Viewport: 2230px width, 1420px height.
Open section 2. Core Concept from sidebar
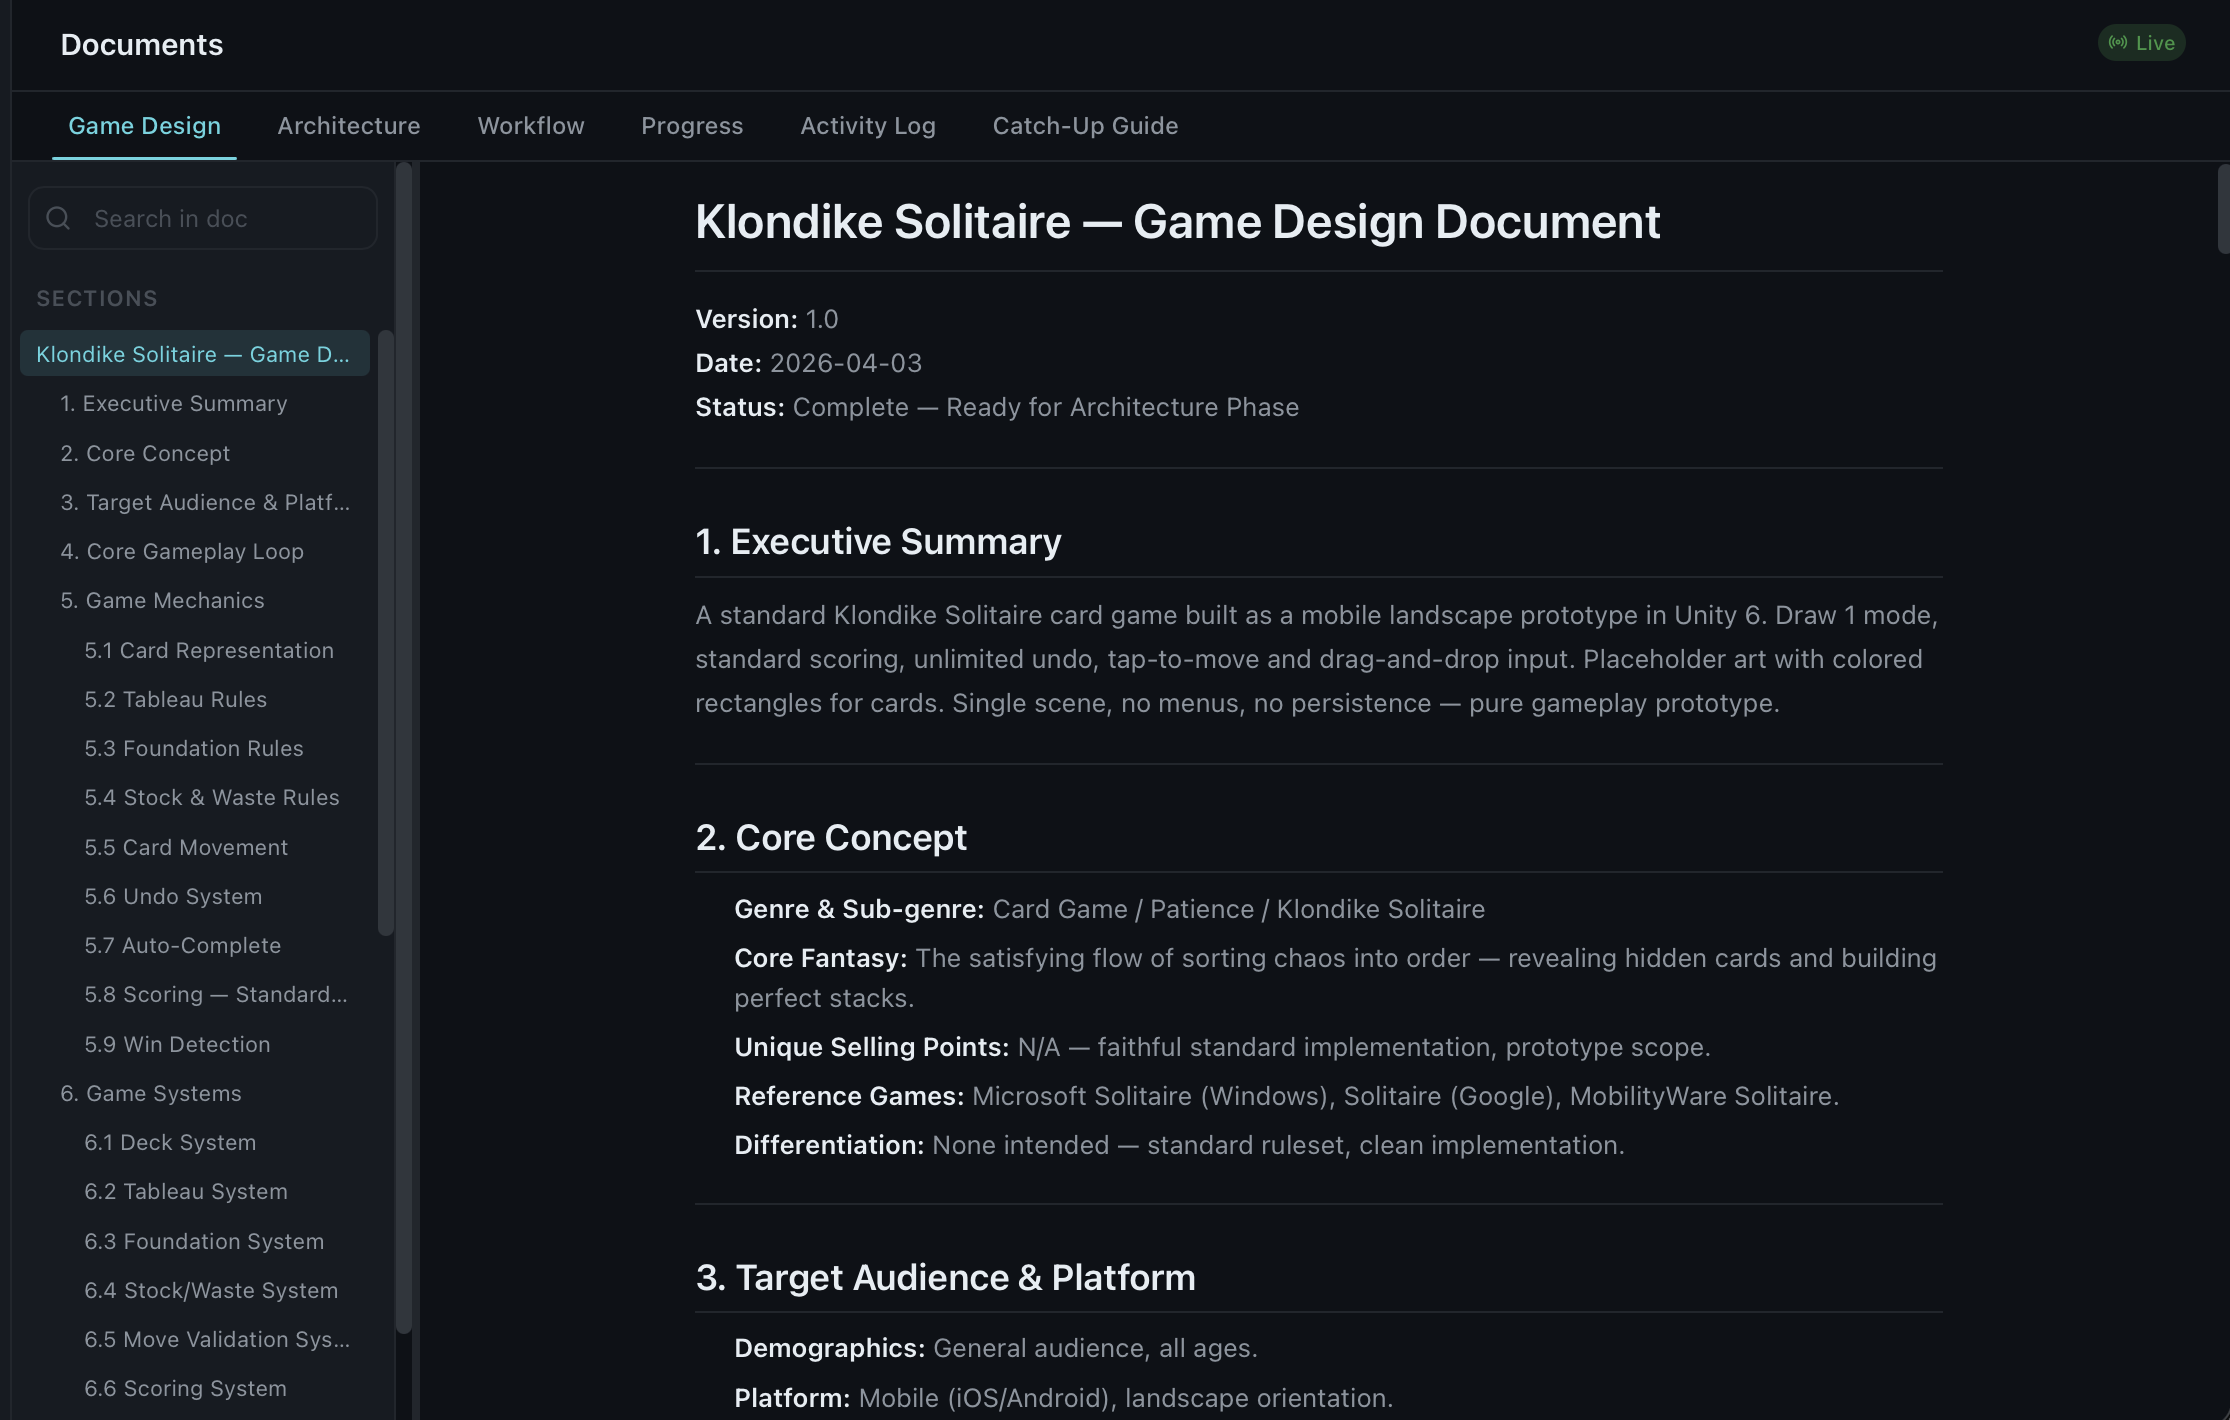(x=145, y=453)
